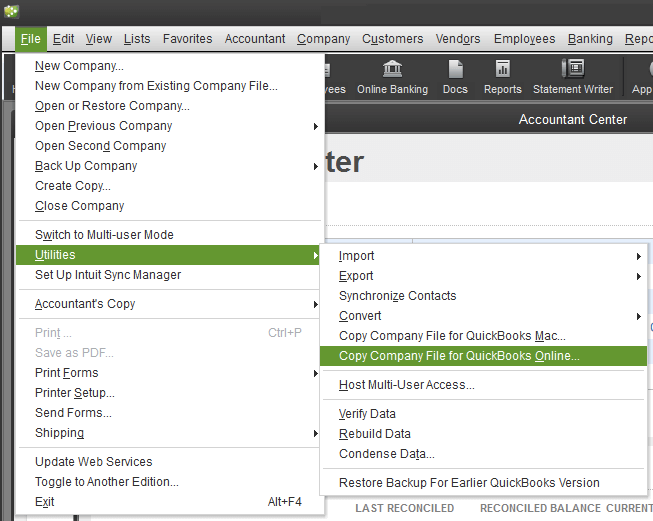The image size is (653, 521).
Task: Click the Accountant Center title bar label
Action: click(573, 120)
